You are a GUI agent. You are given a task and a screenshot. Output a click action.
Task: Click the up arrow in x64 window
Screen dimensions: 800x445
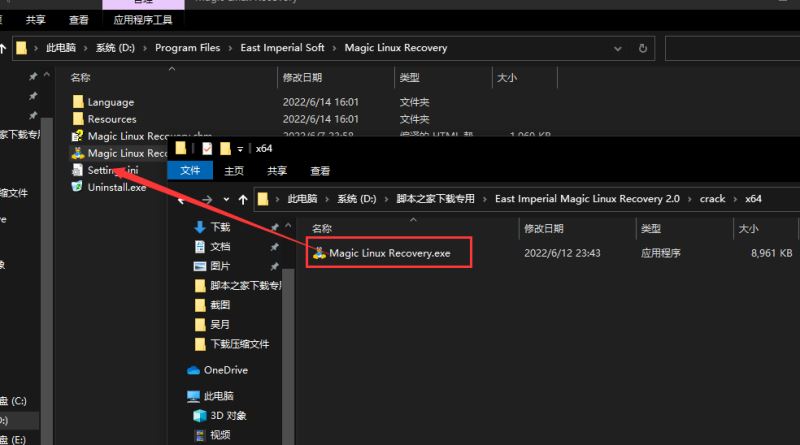(243, 200)
